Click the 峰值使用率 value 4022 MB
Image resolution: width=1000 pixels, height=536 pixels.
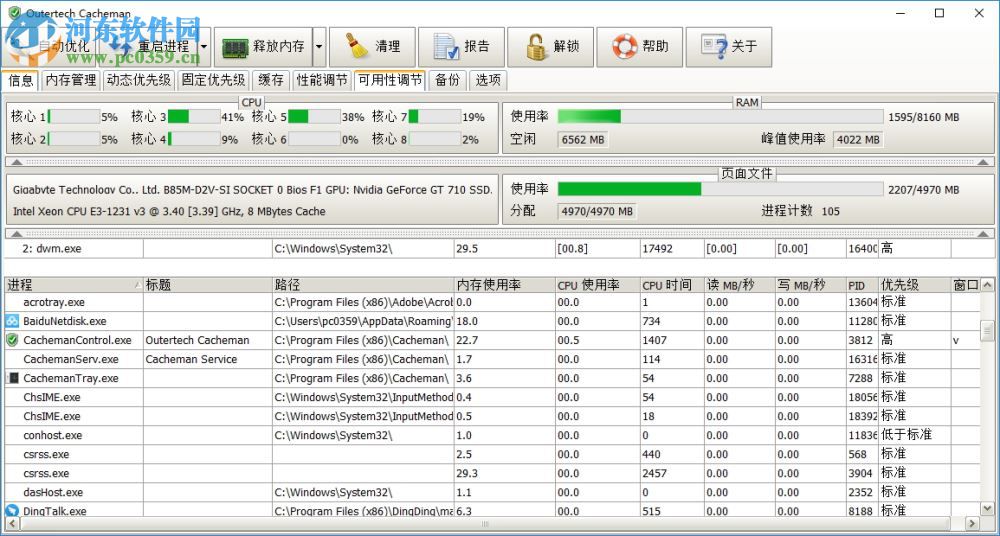pos(858,140)
